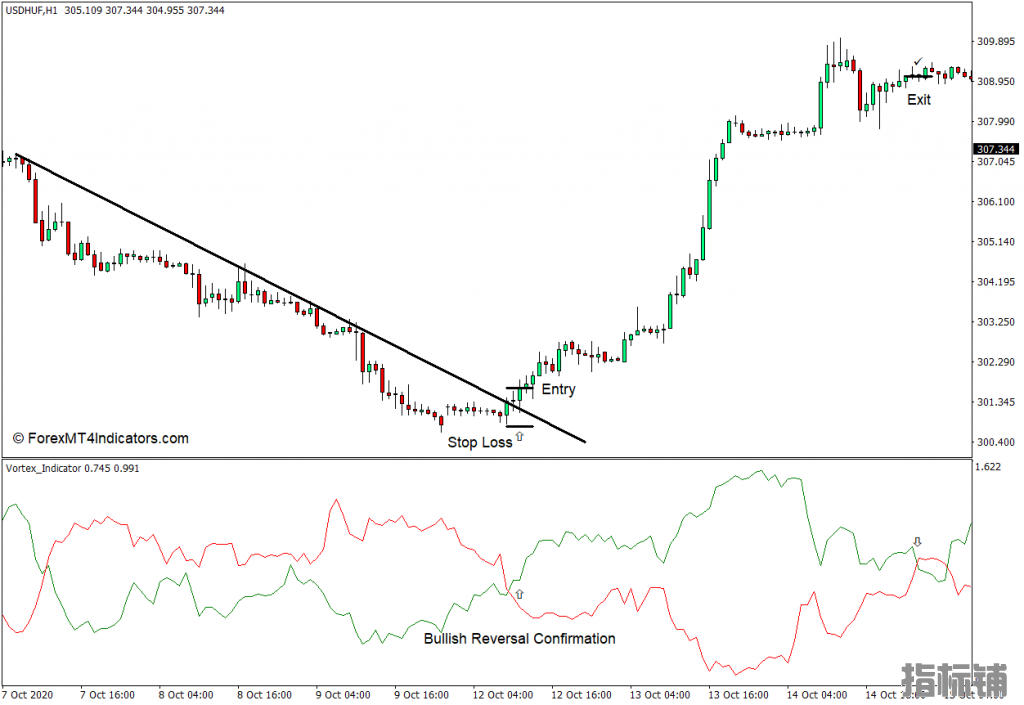1024x705 pixels.
Task: Click the current price tag 307.344
Action: (996, 149)
